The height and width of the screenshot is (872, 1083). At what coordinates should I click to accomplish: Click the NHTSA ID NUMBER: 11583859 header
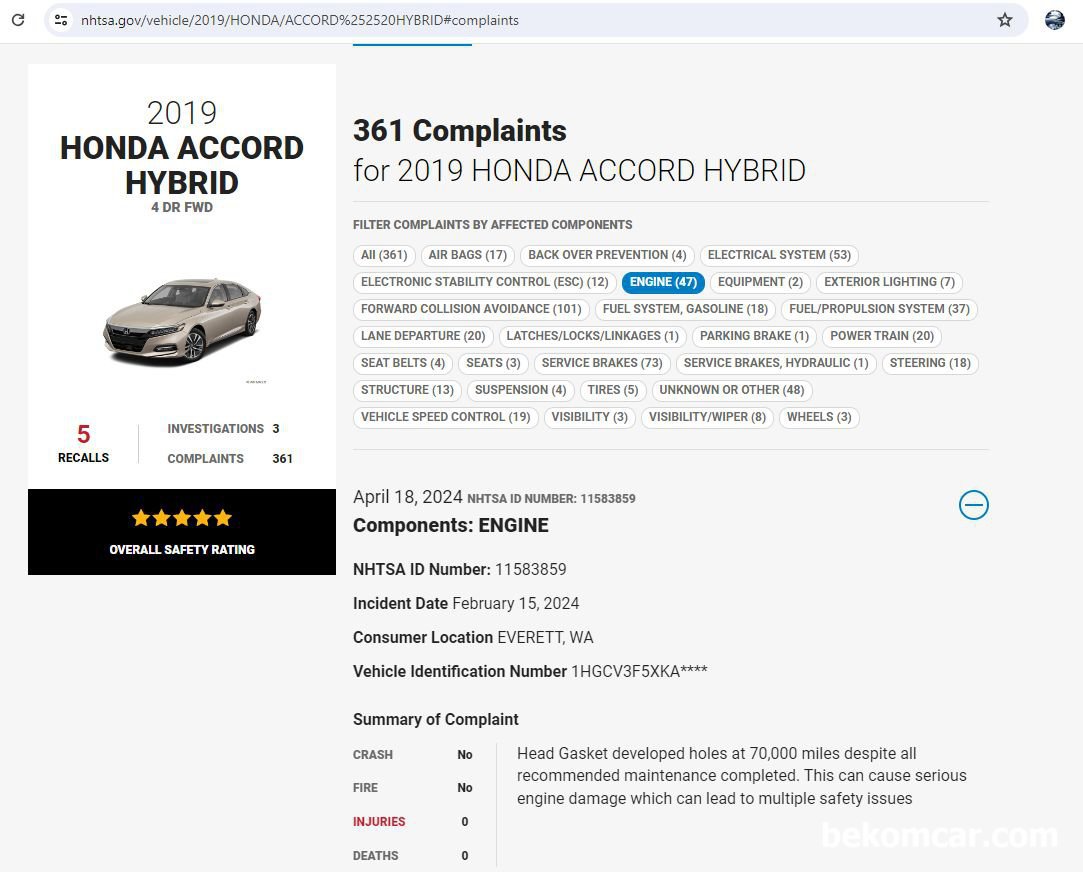551,498
